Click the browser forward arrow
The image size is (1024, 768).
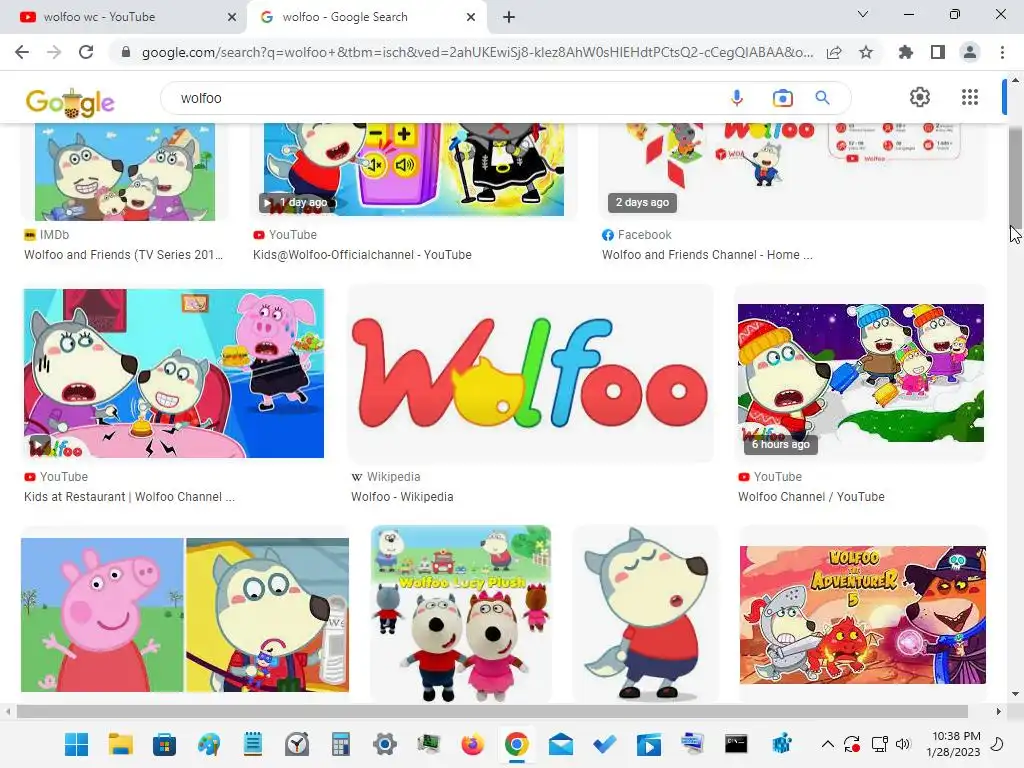[x=54, y=52]
